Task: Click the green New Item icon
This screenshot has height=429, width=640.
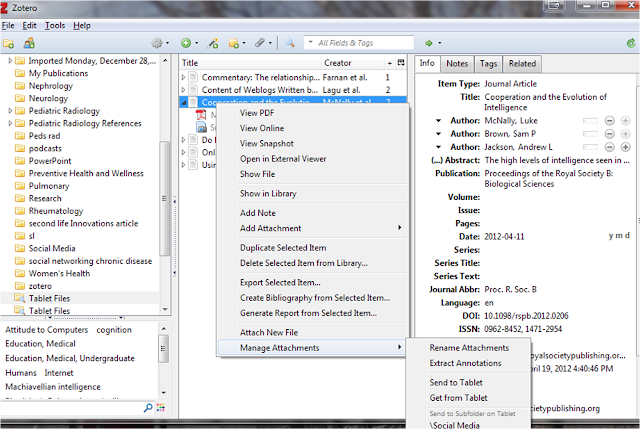Action: click(186, 43)
